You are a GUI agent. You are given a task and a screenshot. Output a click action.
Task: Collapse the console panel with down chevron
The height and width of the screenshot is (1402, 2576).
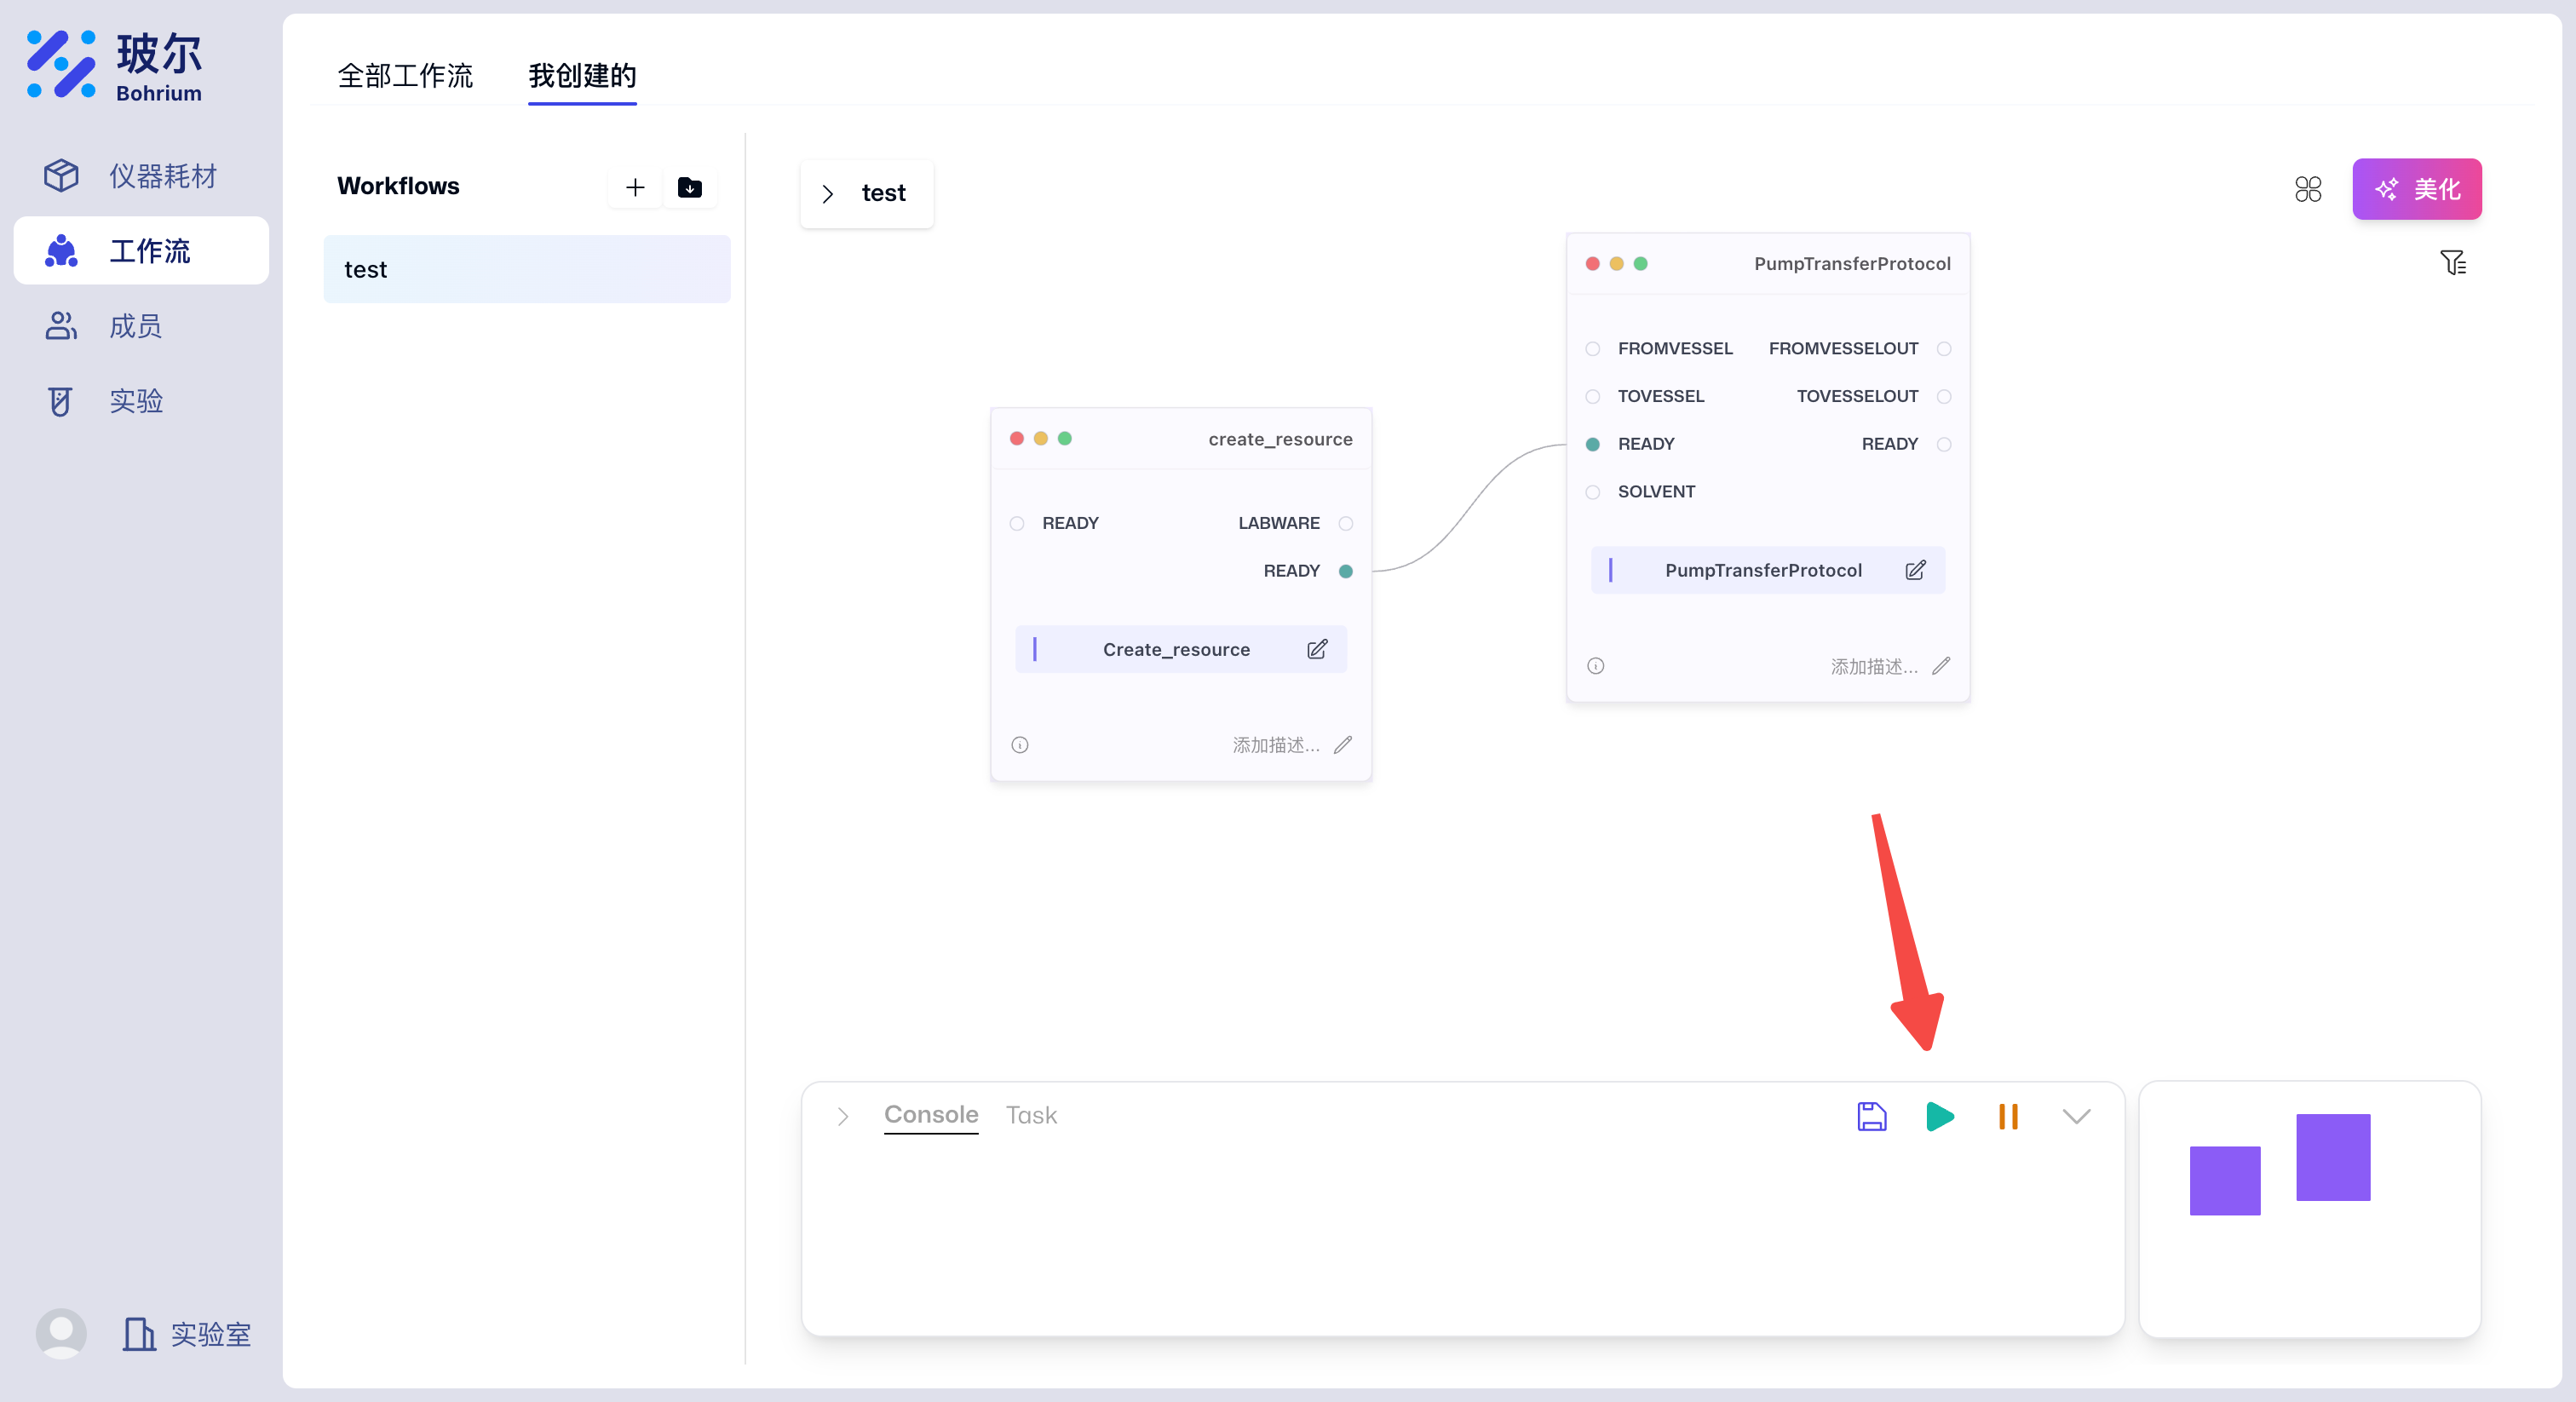tap(2076, 1116)
